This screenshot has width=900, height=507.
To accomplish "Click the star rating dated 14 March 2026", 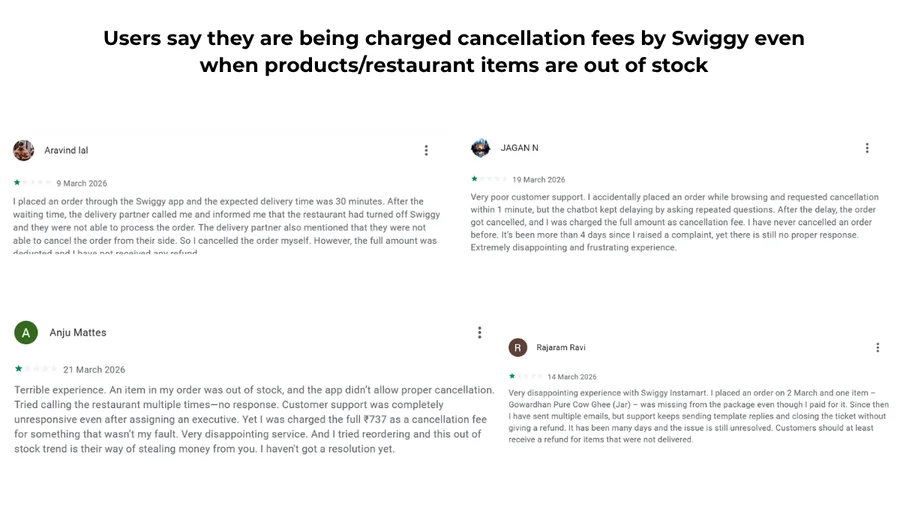I will coord(525,376).
